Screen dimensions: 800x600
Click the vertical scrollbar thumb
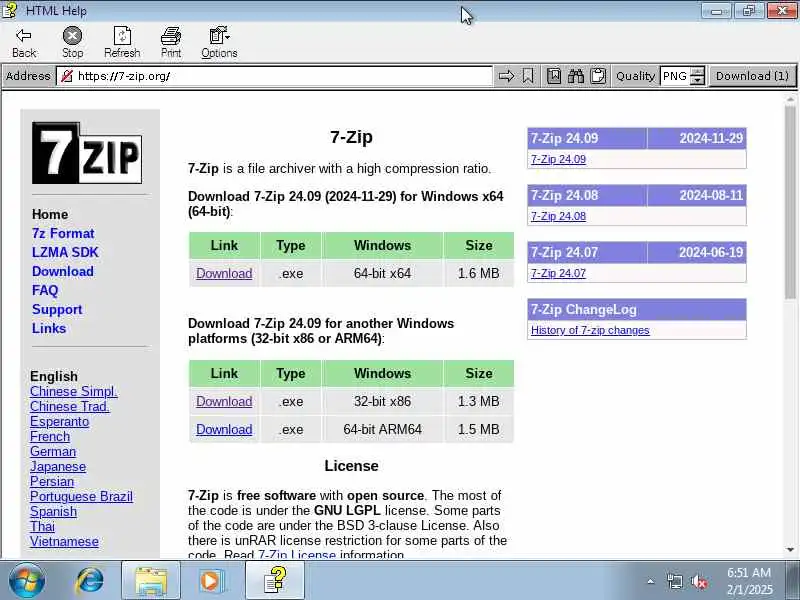[790, 202]
